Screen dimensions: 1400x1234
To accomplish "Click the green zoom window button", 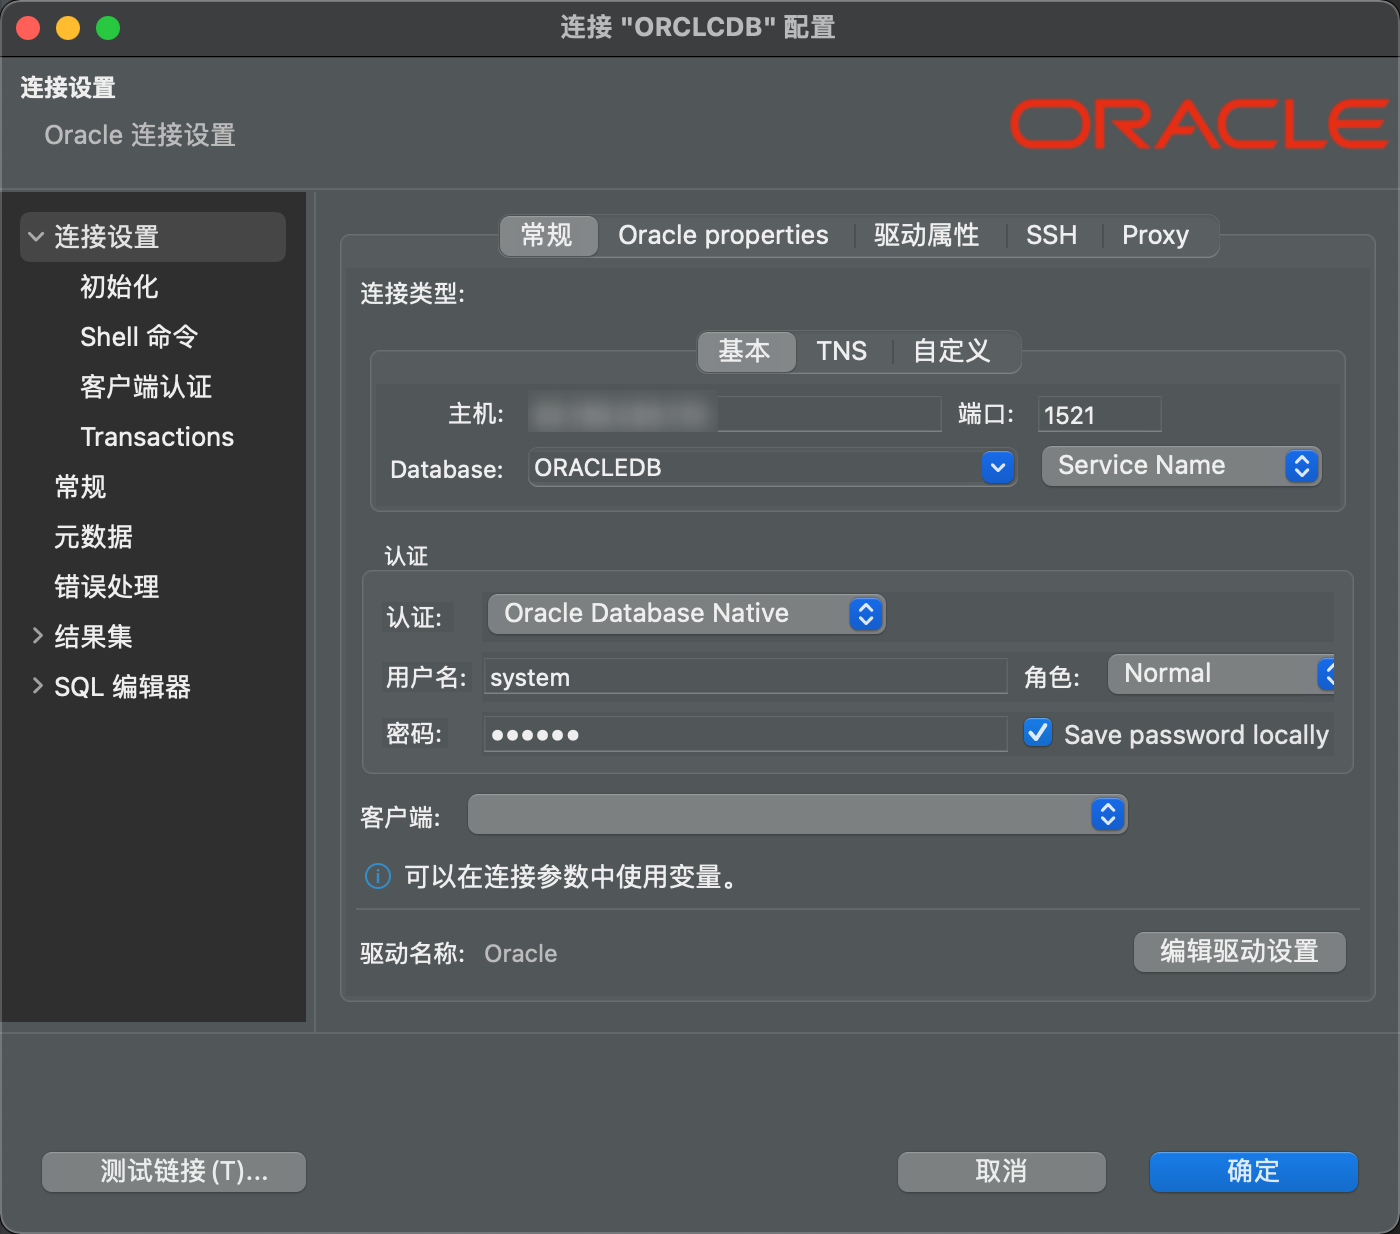I will coord(108,28).
